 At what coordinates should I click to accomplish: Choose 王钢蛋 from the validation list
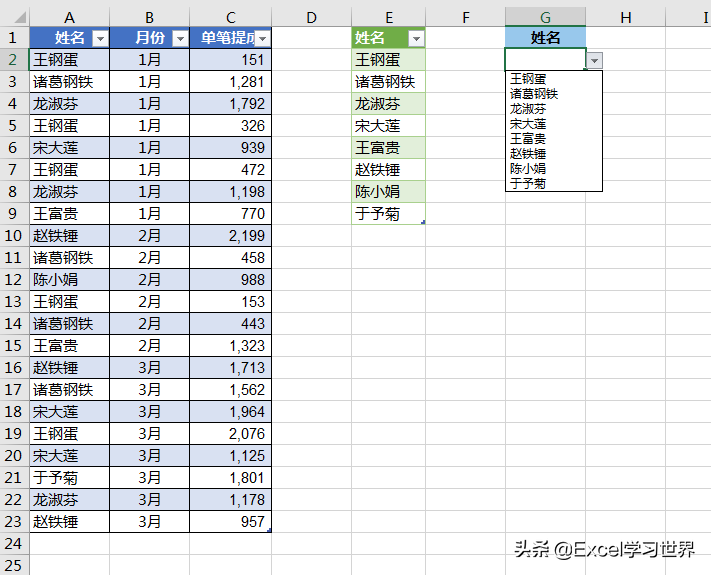(x=554, y=79)
